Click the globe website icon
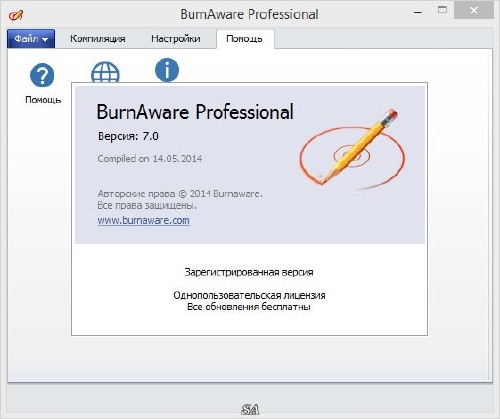Screen dimensions: 500x419 coord(105,72)
